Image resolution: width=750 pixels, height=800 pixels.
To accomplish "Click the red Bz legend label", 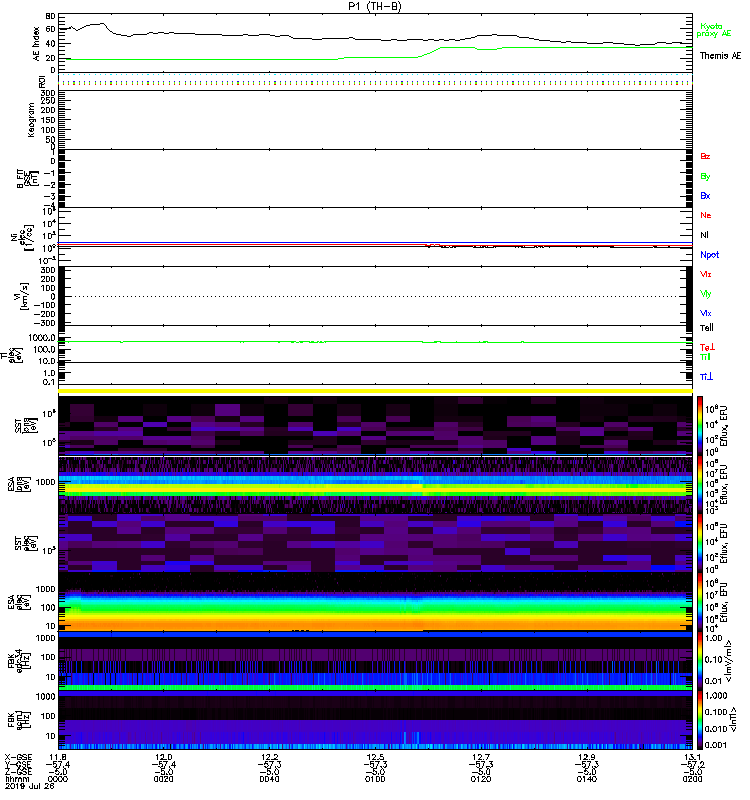I will coord(705,156).
